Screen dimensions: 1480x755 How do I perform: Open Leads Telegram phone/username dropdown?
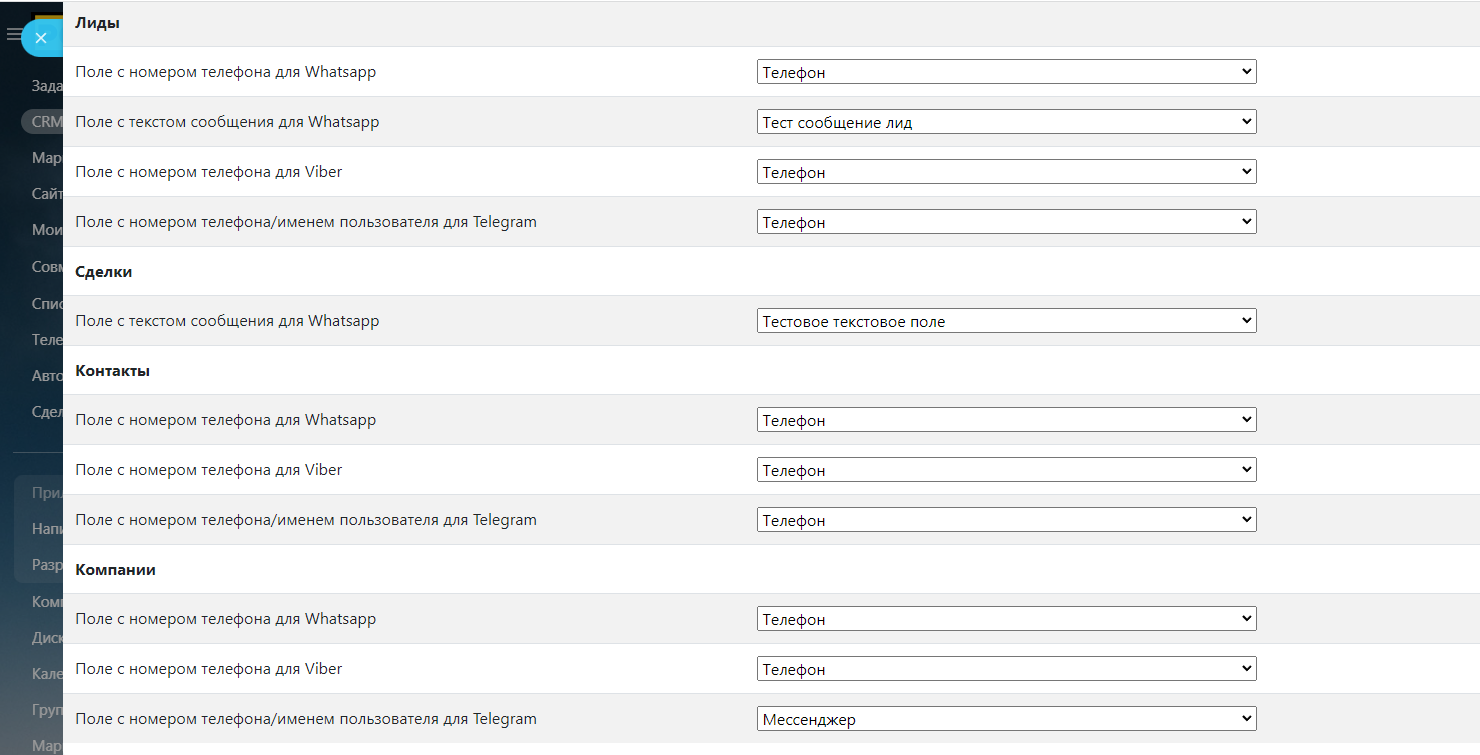(x=1006, y=222)
